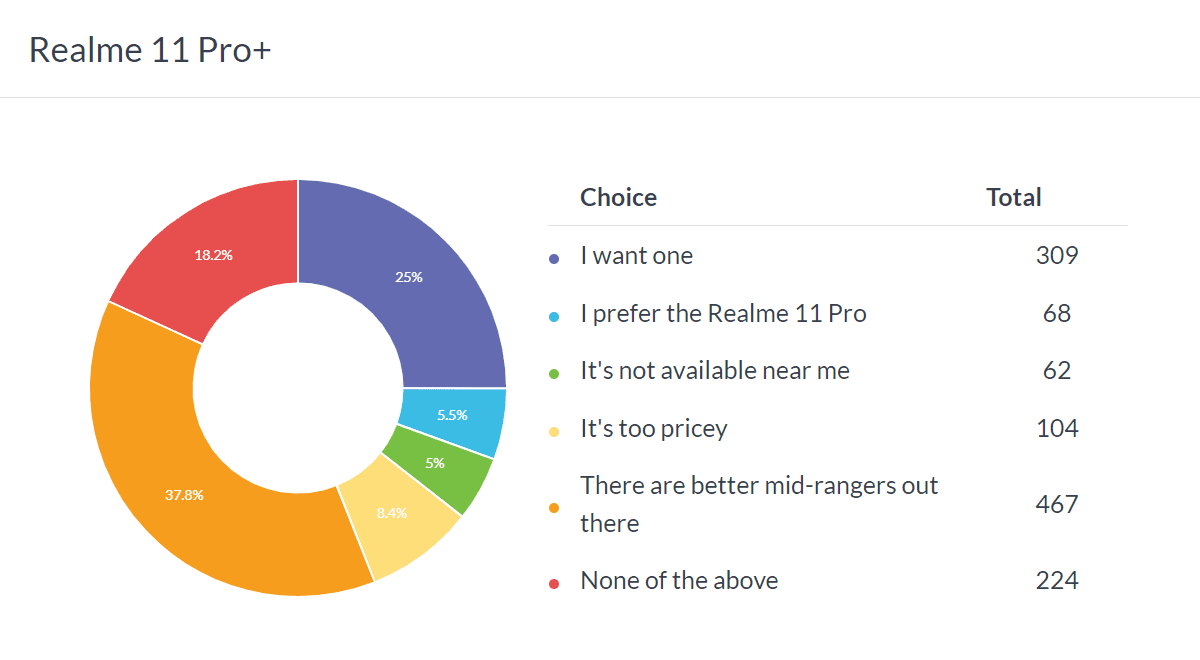This screenshot has width=1200, height=660.
Task: Click orange legend dot for better mid-rangers
Action: click(554, 507)
